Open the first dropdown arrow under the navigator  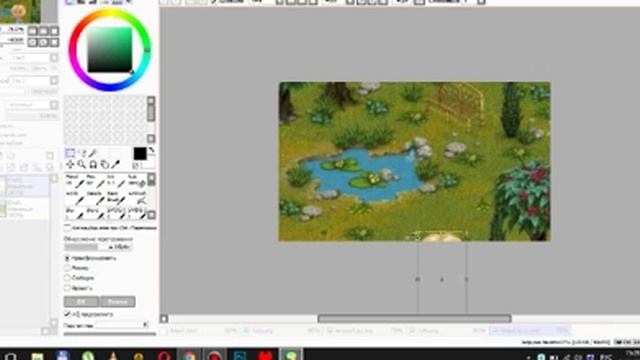pyautogui.click(x=54, y=58)
